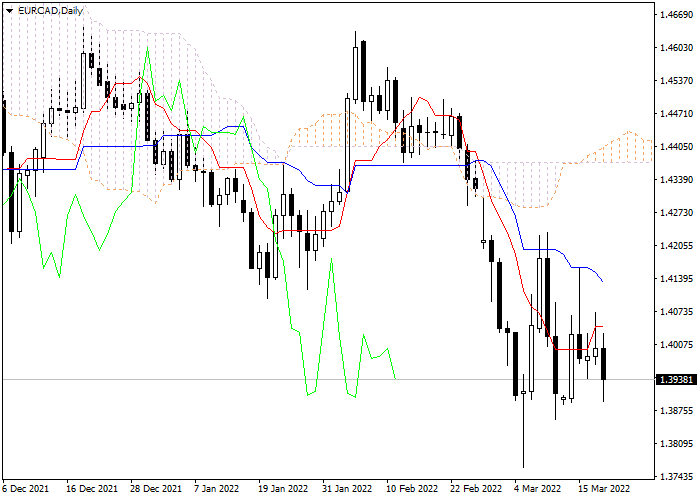Viewport: 700px width, 500px height.
Task: Click price level 1.44050 on the scale
Action: (x=676, y=147)
